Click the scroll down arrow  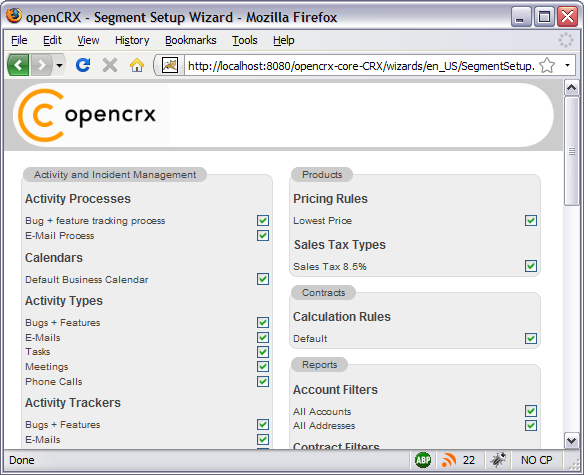(572, 441)
